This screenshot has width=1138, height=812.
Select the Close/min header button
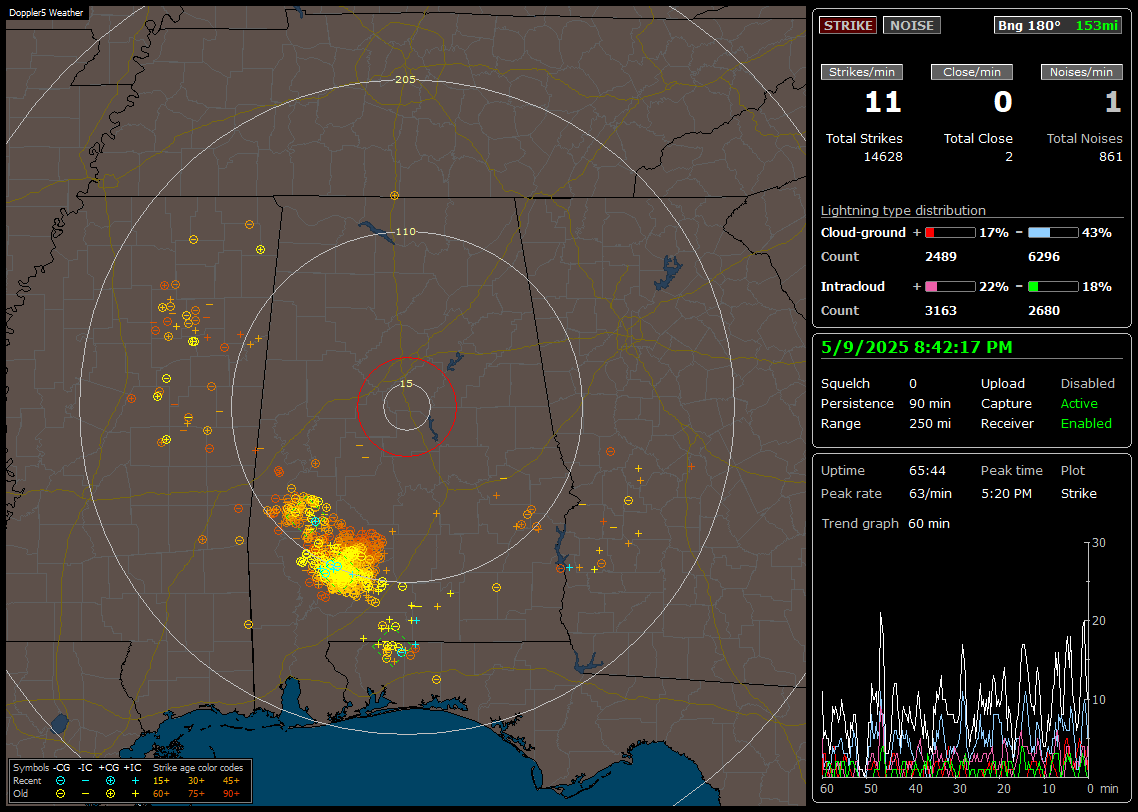tap(972, 72)
